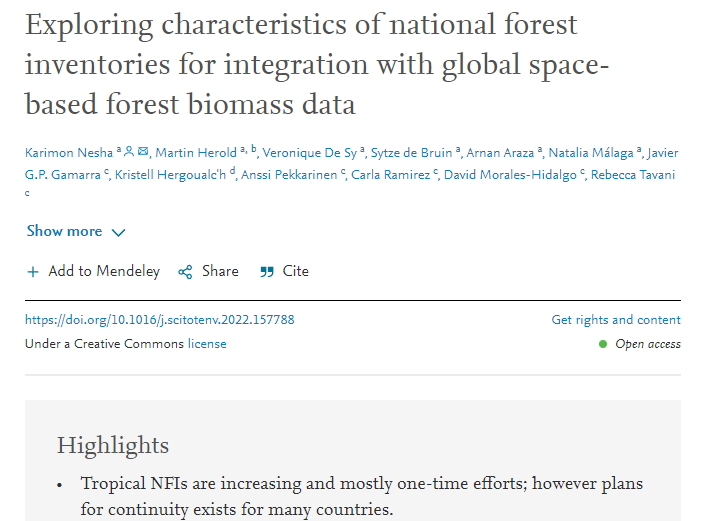Click the Cite button label
The image size is (702, 521).
tap(295, 271)
